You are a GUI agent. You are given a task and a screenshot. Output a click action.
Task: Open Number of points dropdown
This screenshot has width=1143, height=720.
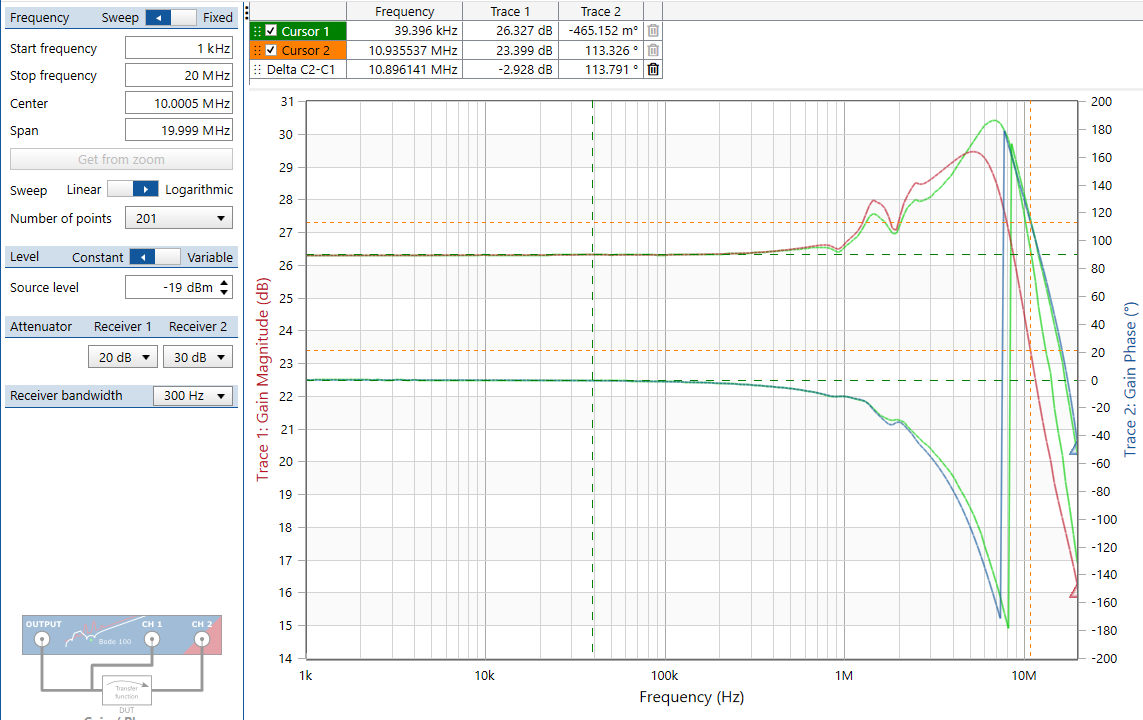pyautogui.click(x=179, y=218)
